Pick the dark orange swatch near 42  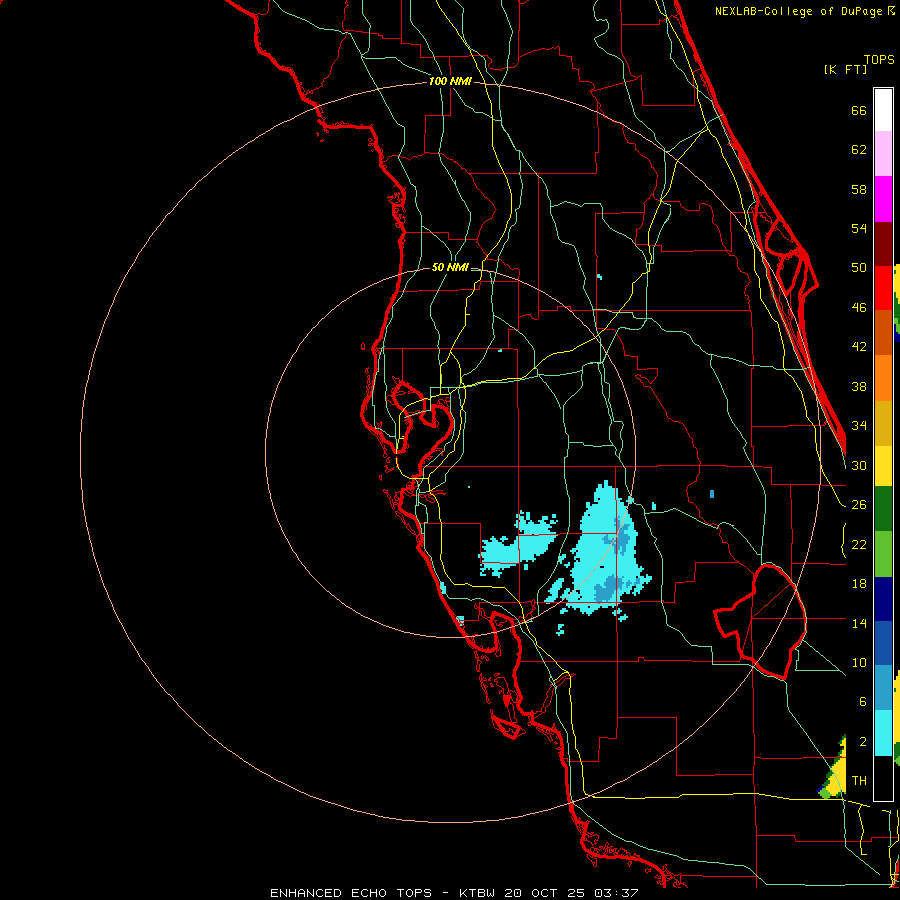[x=883, y=332]
